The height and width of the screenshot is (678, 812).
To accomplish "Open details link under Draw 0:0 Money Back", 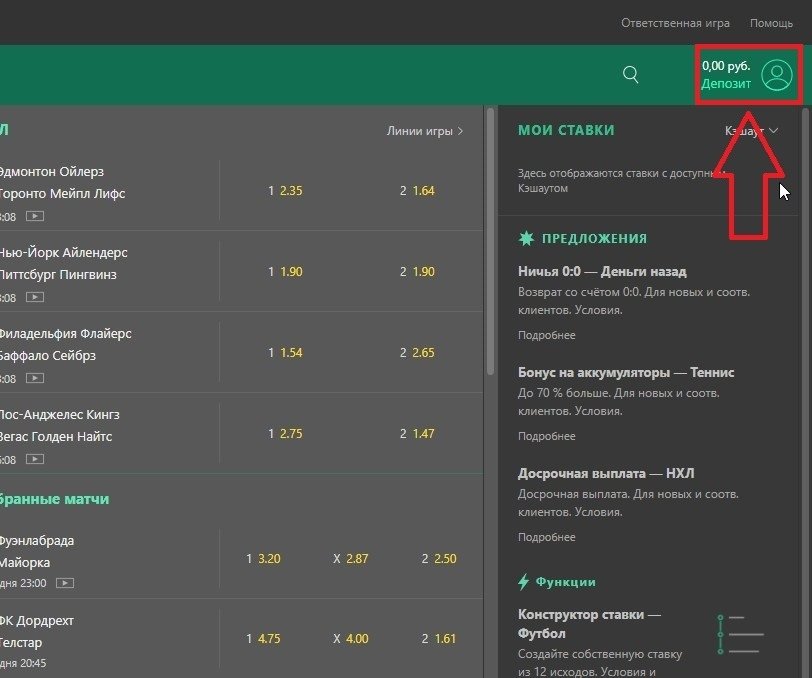I will coord(546,335).
